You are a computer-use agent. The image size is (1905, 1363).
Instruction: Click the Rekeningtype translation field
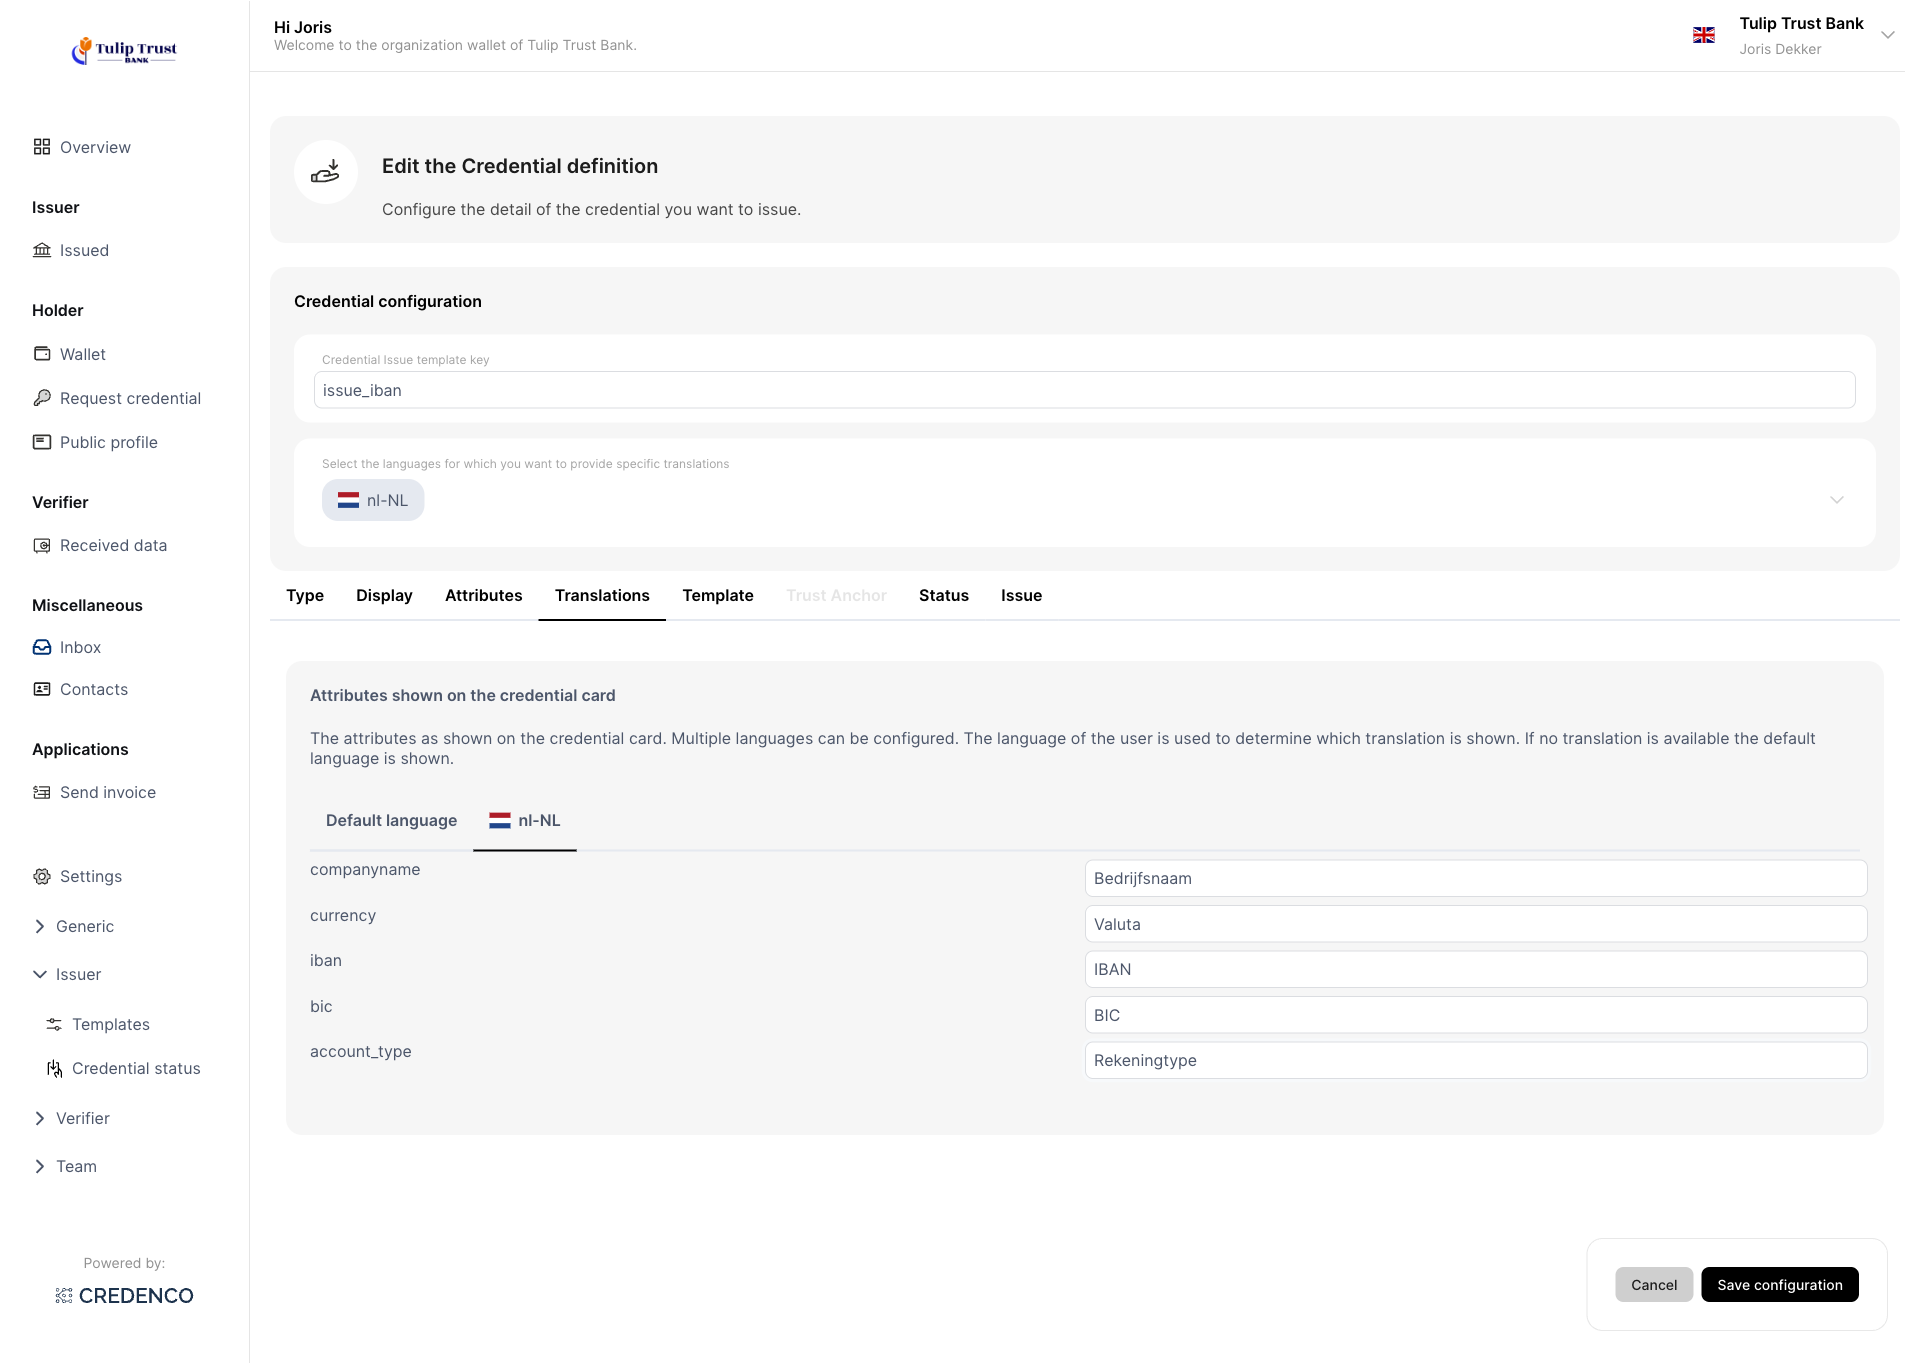tap(1475, 1060)
